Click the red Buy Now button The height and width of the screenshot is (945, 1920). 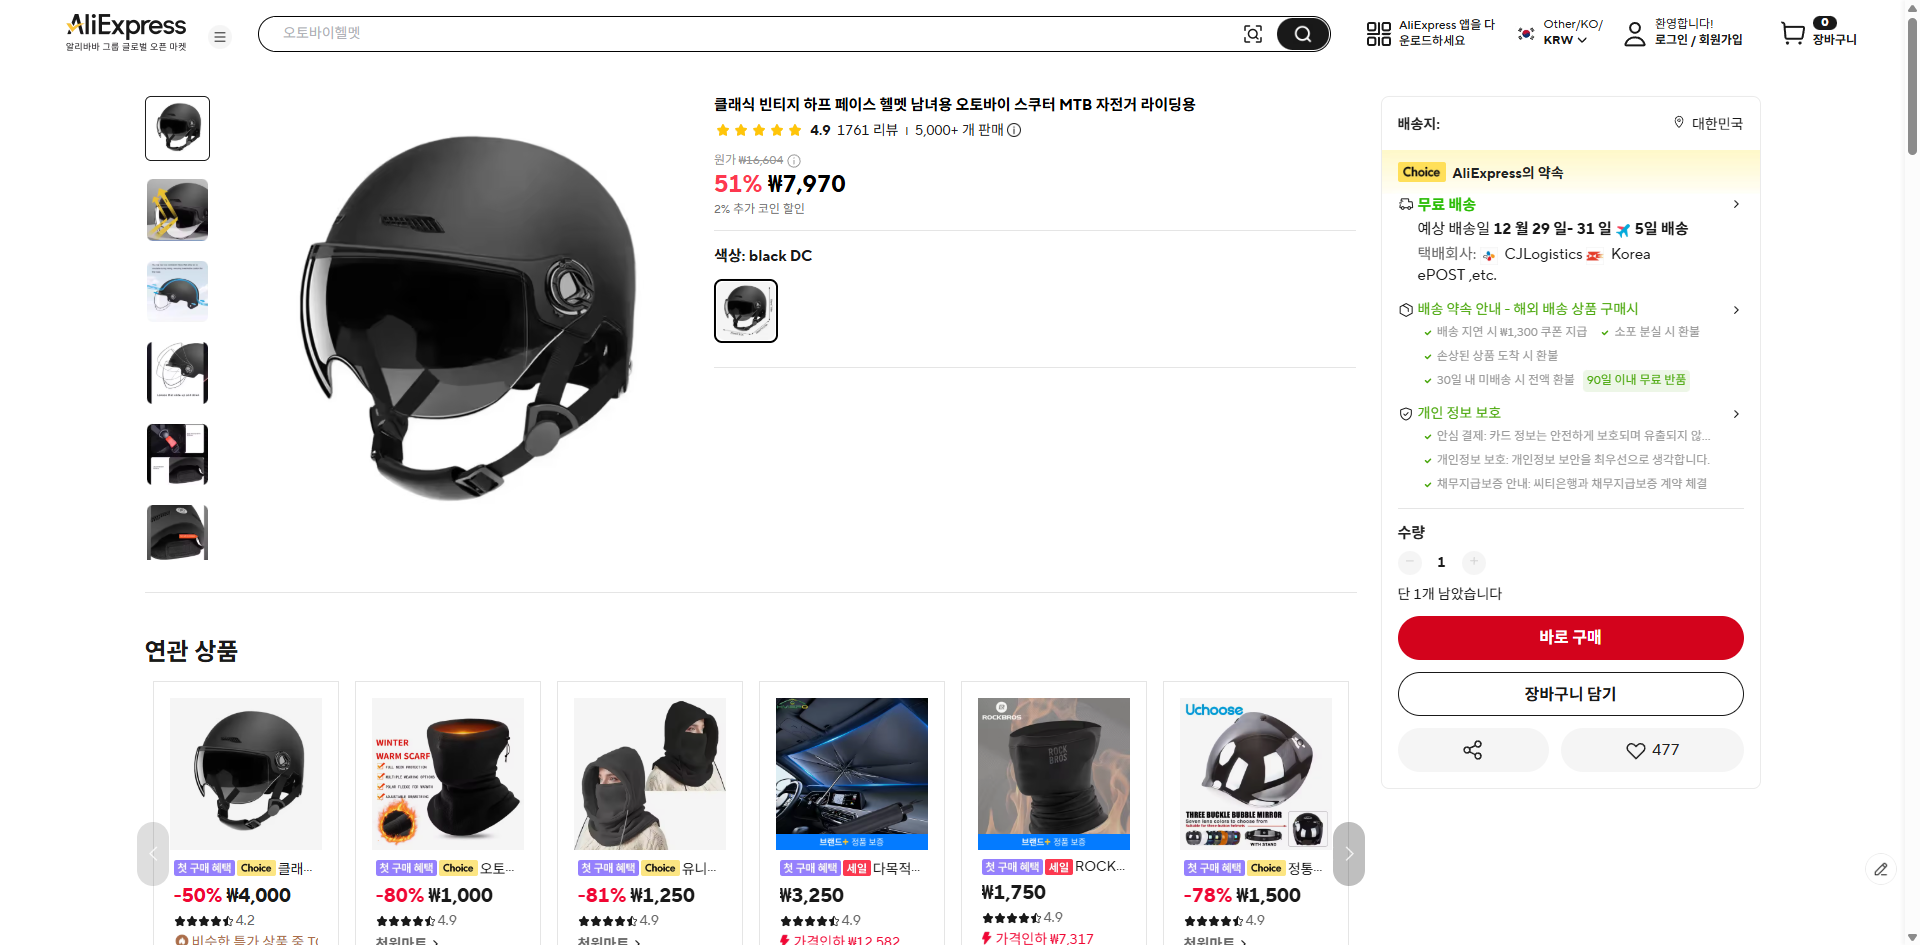(1570, 638)
